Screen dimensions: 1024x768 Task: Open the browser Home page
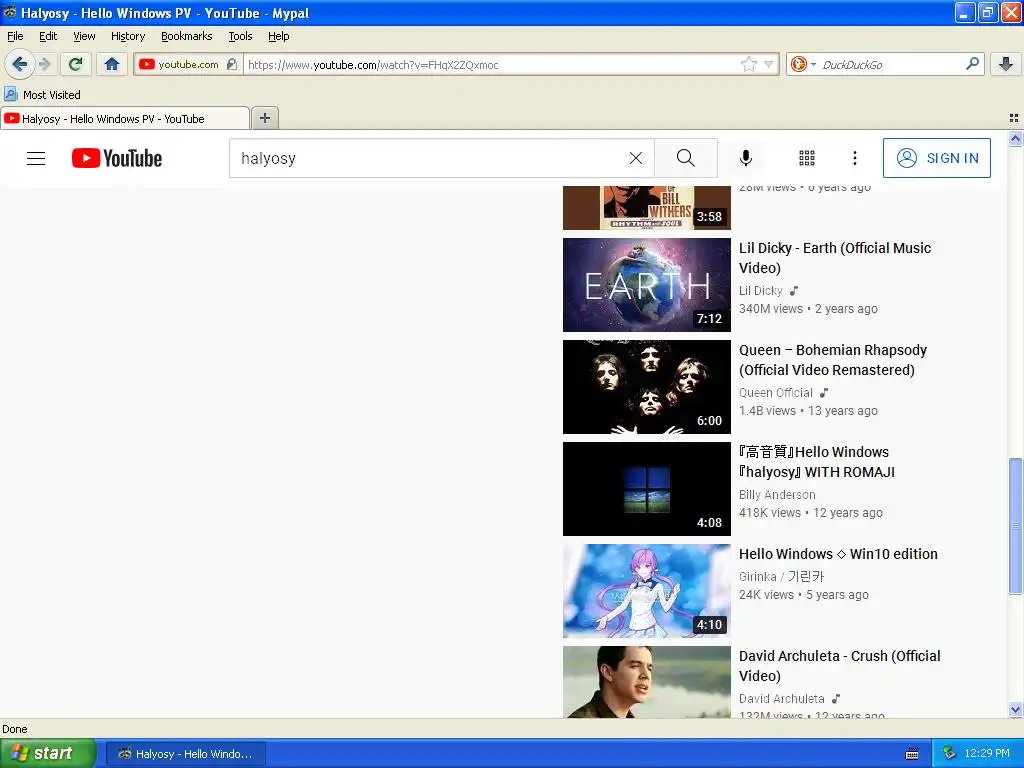coord(112,64)
